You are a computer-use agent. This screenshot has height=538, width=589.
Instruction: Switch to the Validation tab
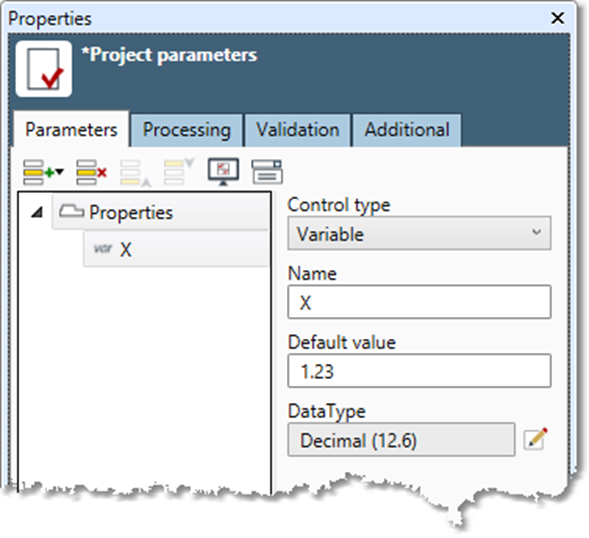298,130
